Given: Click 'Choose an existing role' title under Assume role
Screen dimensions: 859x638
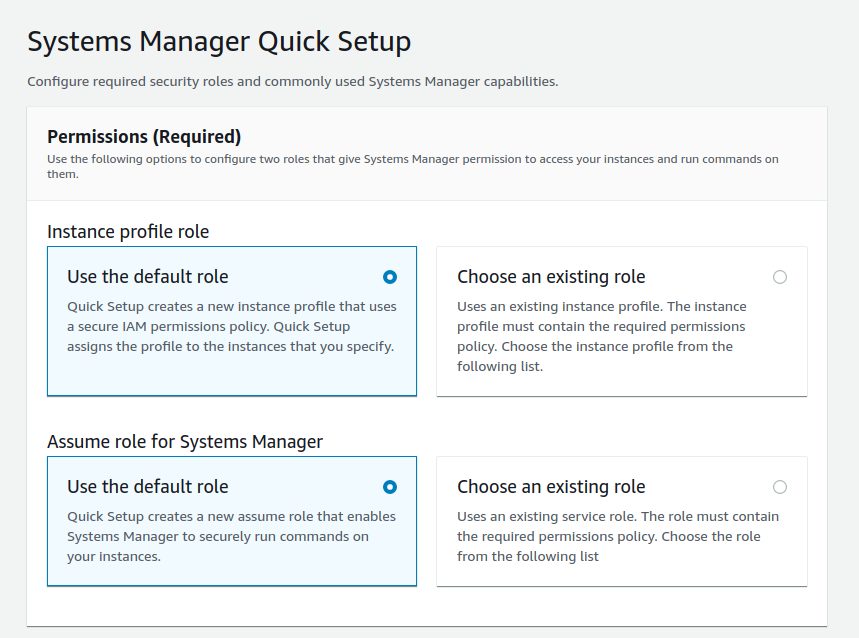Looking at the screenshot, I should 551,486.
